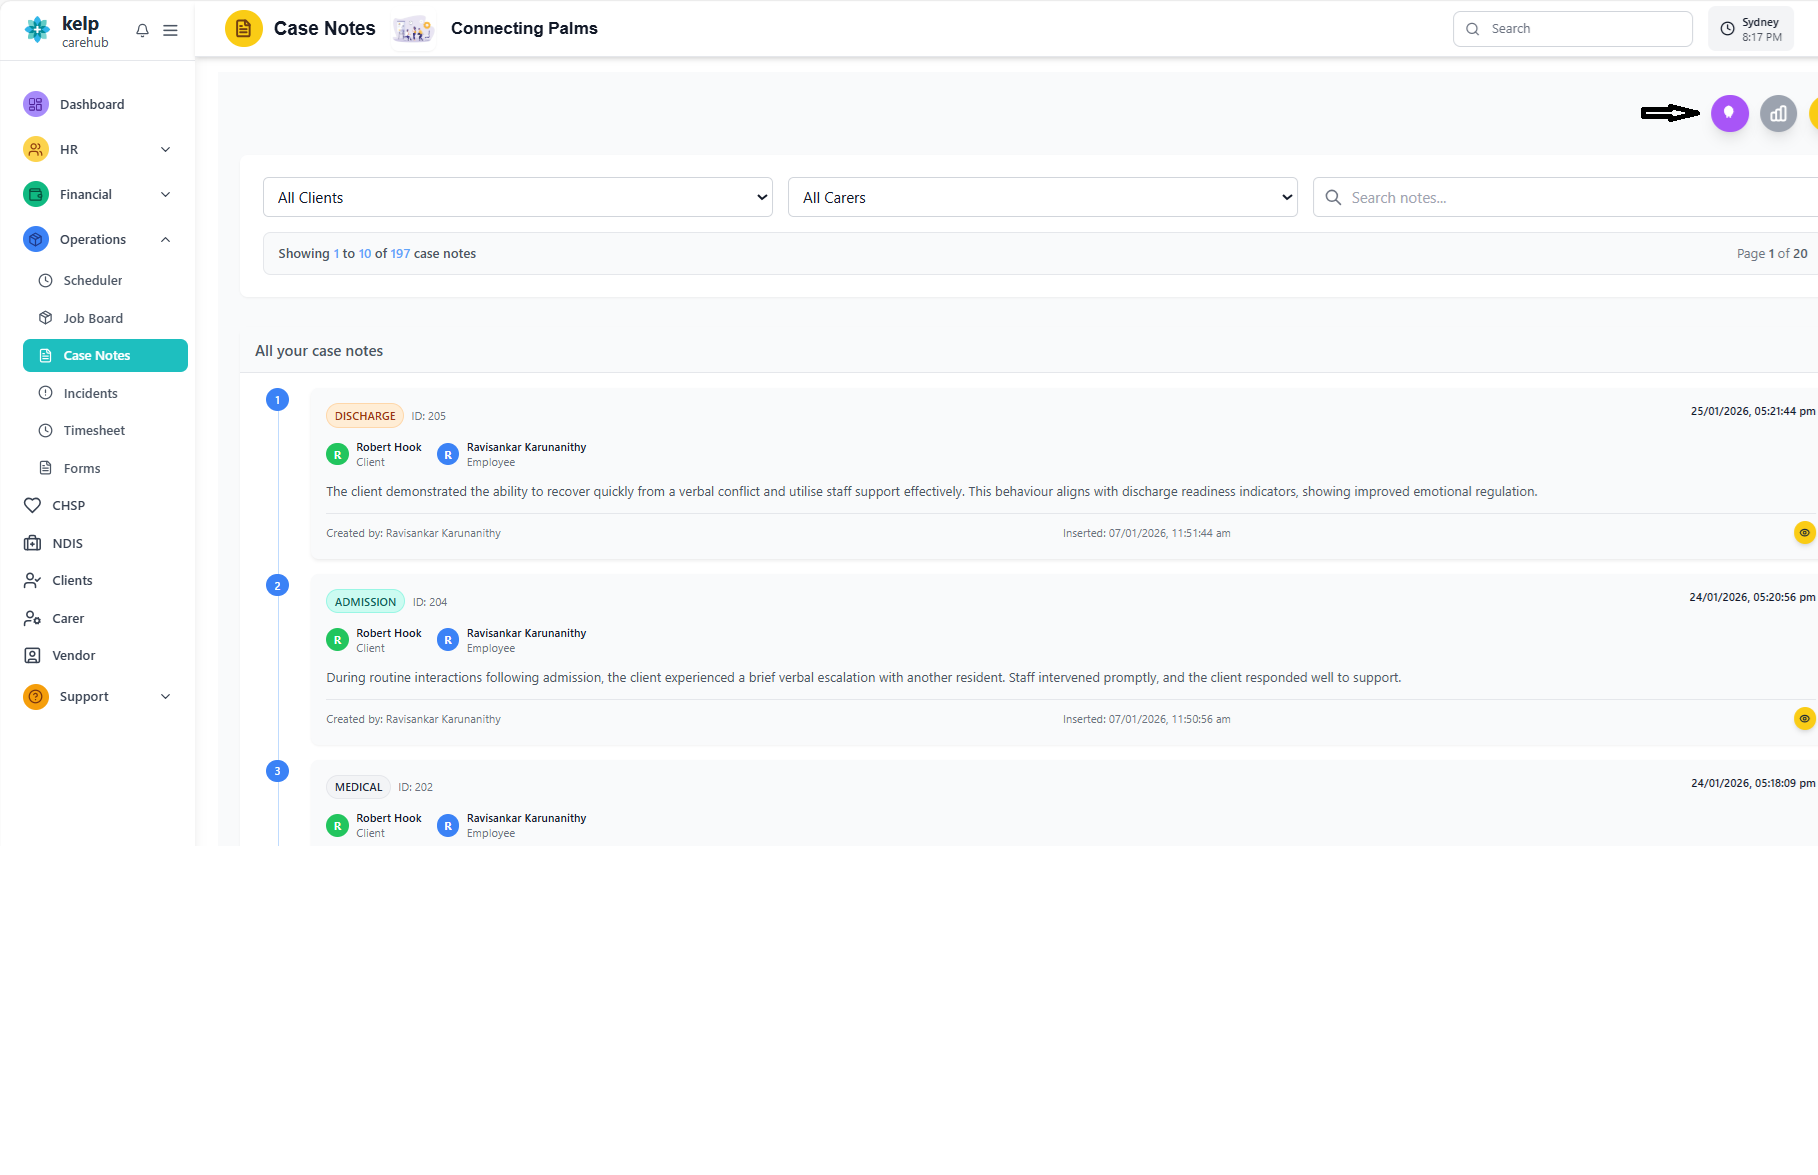Image resolution: width=1818 pixels, height=1175 pixels.
Task: Select the Job Board sidebar item
Action: tap(92, 318)
